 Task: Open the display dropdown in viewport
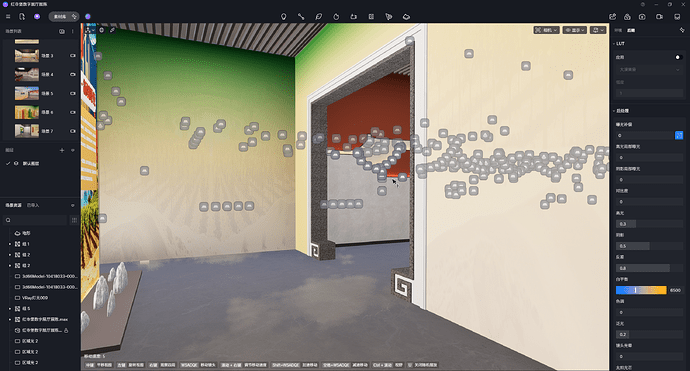575,30
